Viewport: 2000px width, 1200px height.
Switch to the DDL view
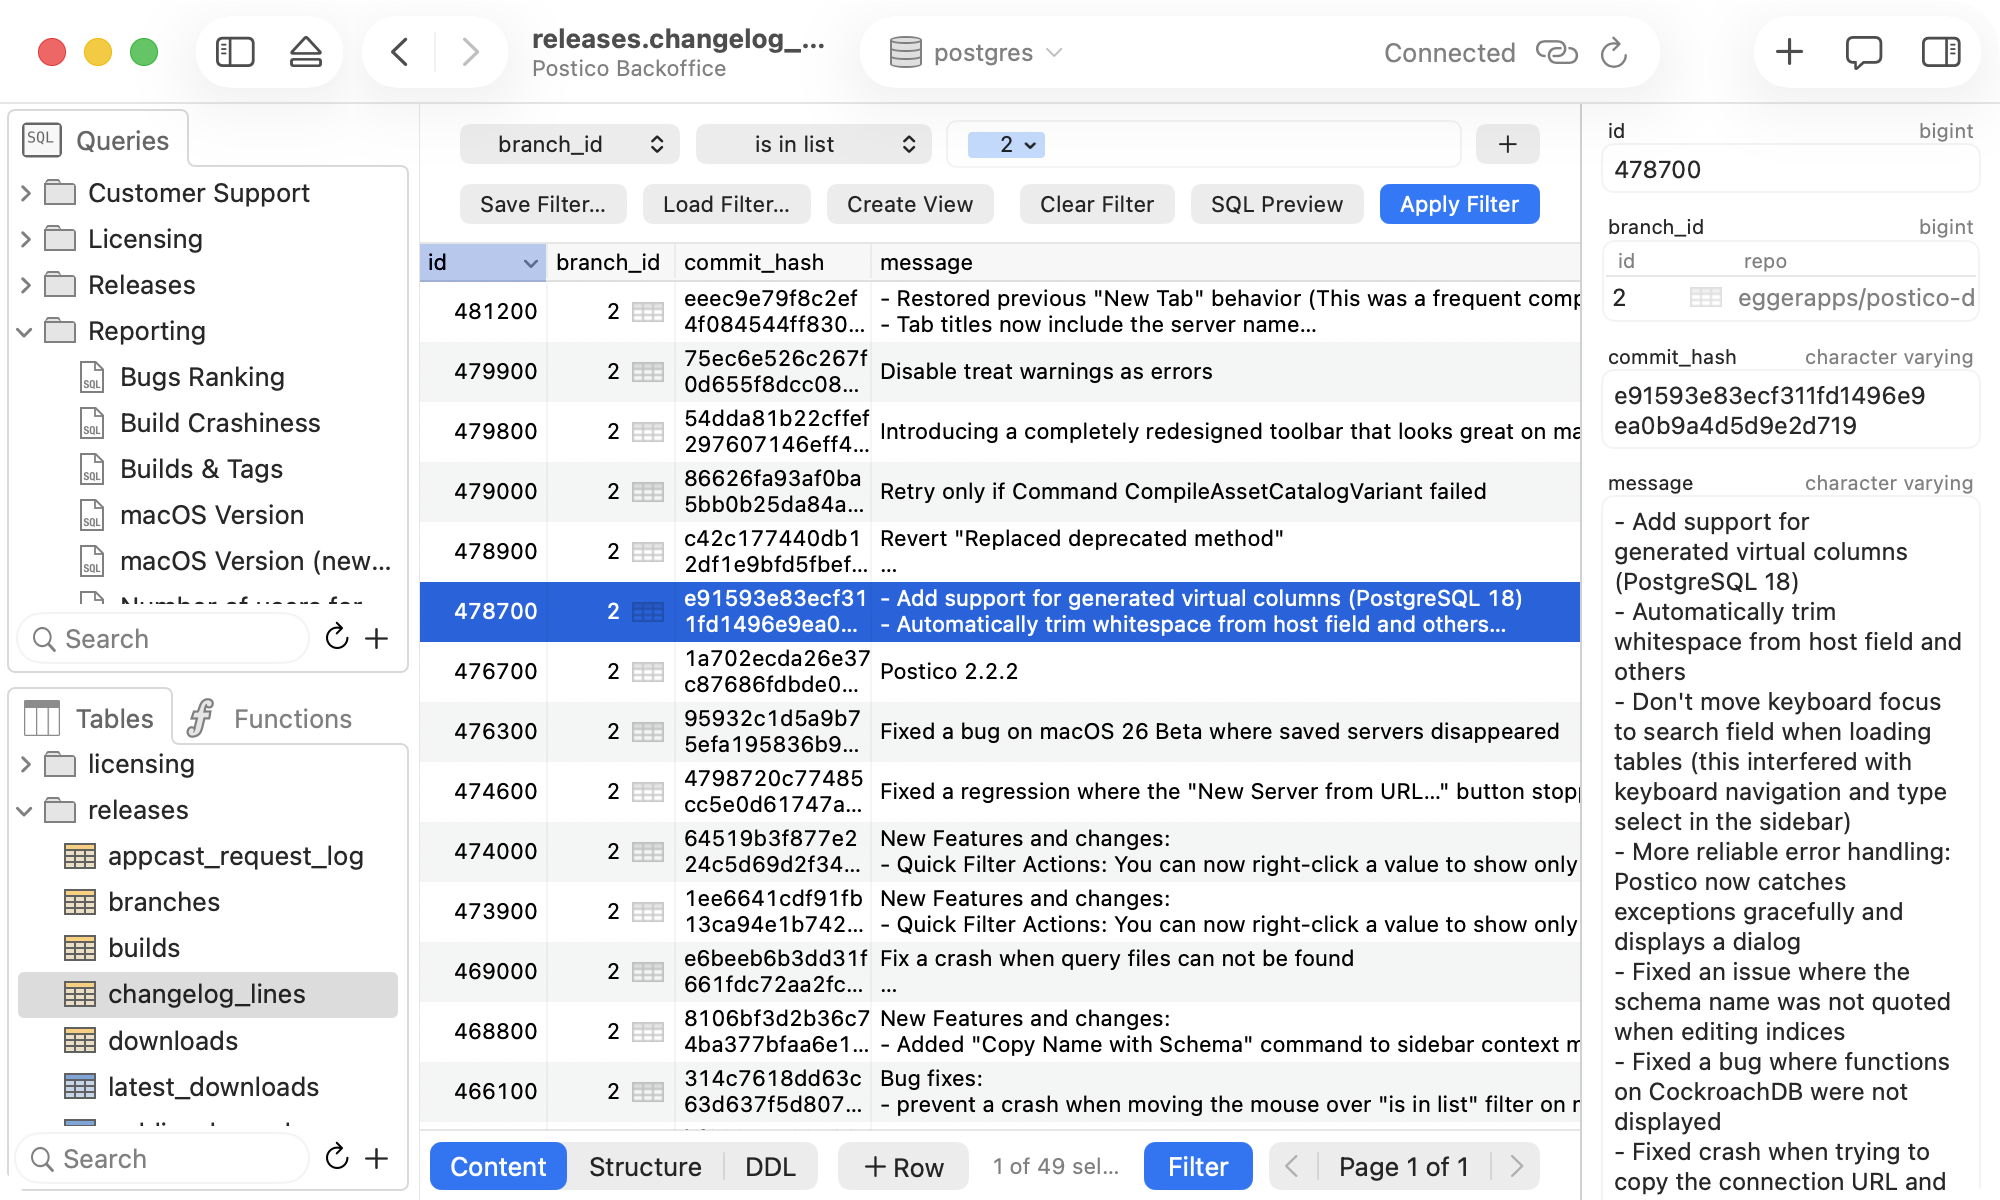coord(770,1166)
